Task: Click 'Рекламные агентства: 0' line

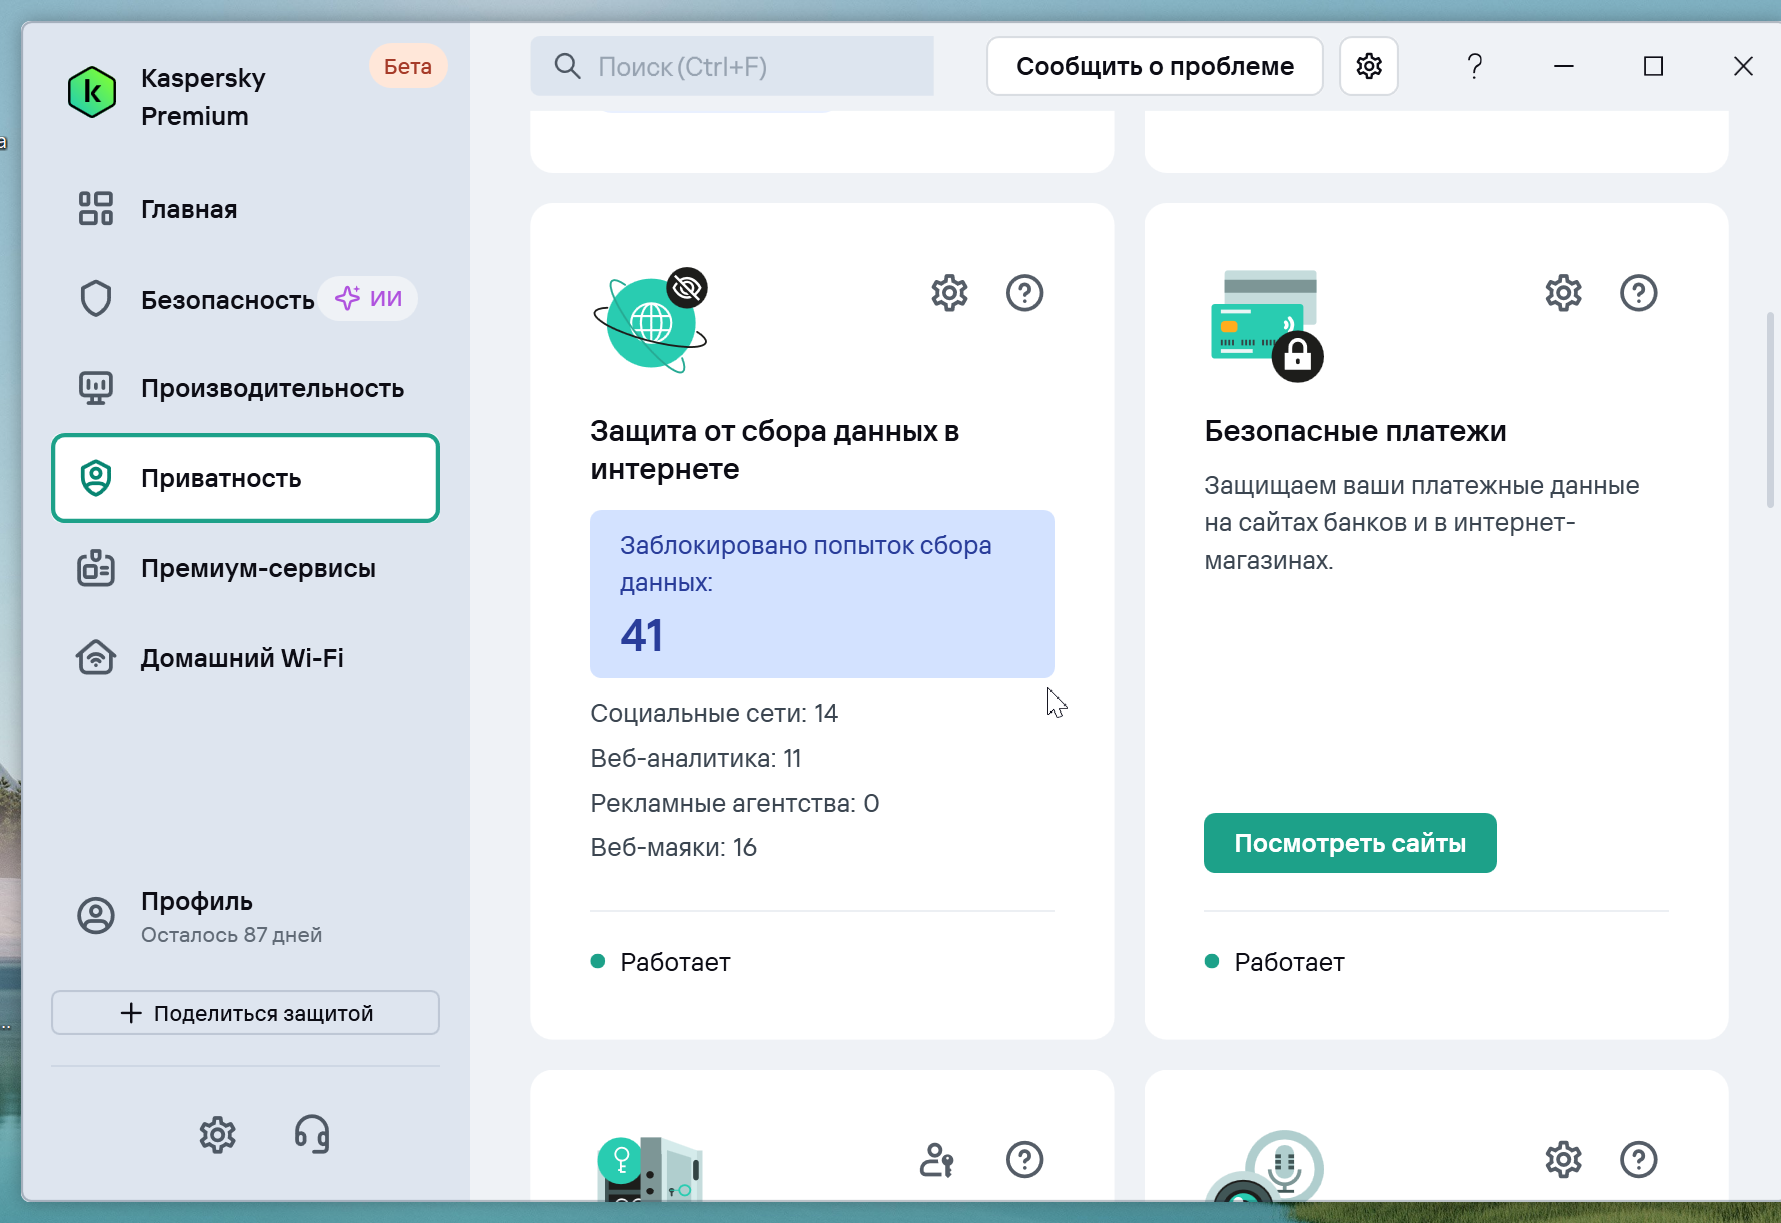Action: pyautogui.click(x=735, y=803)
